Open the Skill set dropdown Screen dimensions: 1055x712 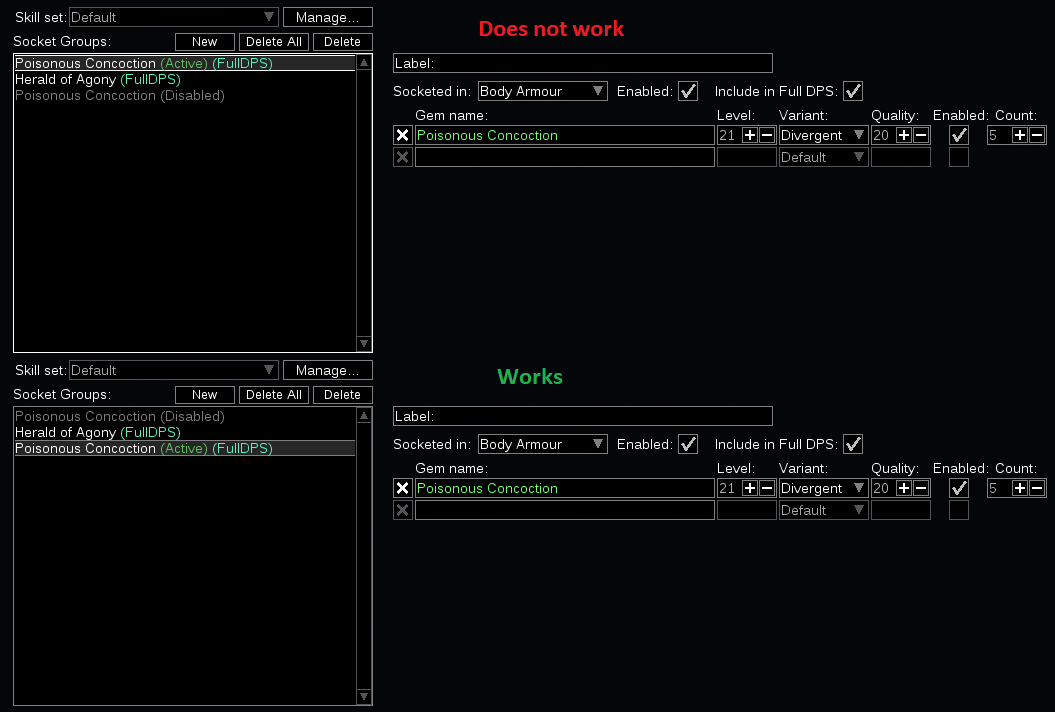tap(172, 16)
